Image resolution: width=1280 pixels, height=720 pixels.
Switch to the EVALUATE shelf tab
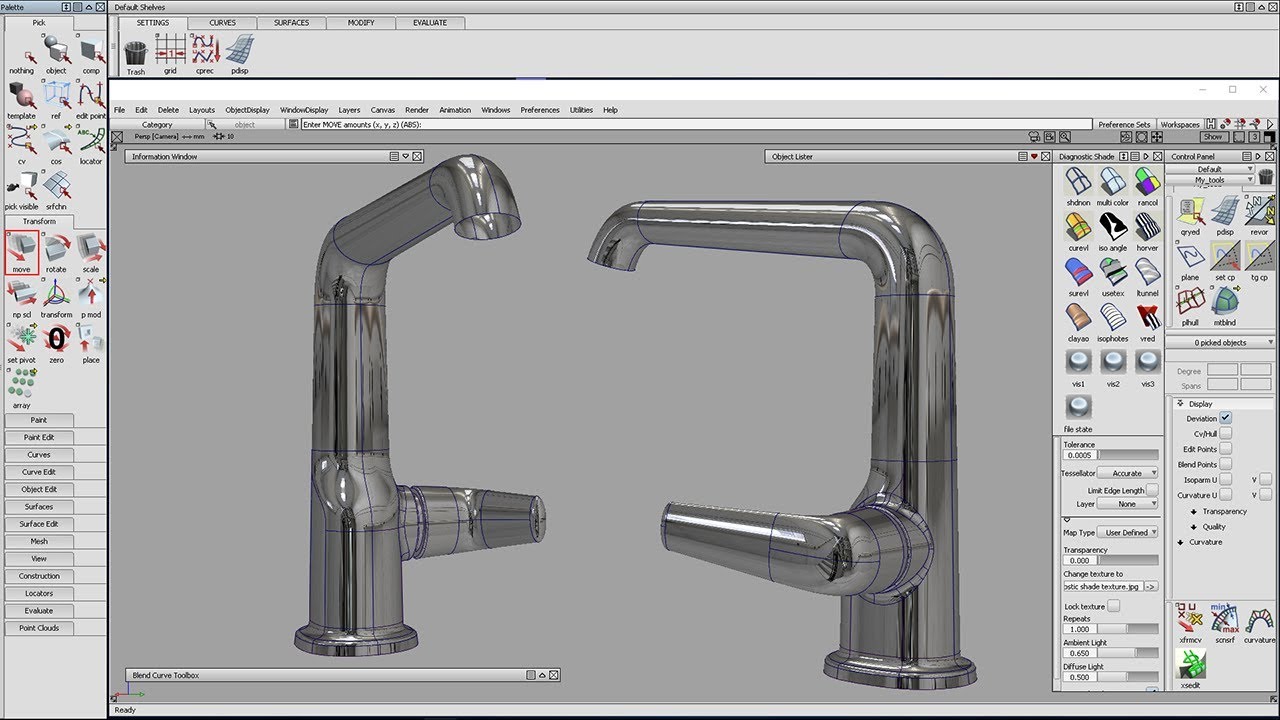tap(430, 22)
